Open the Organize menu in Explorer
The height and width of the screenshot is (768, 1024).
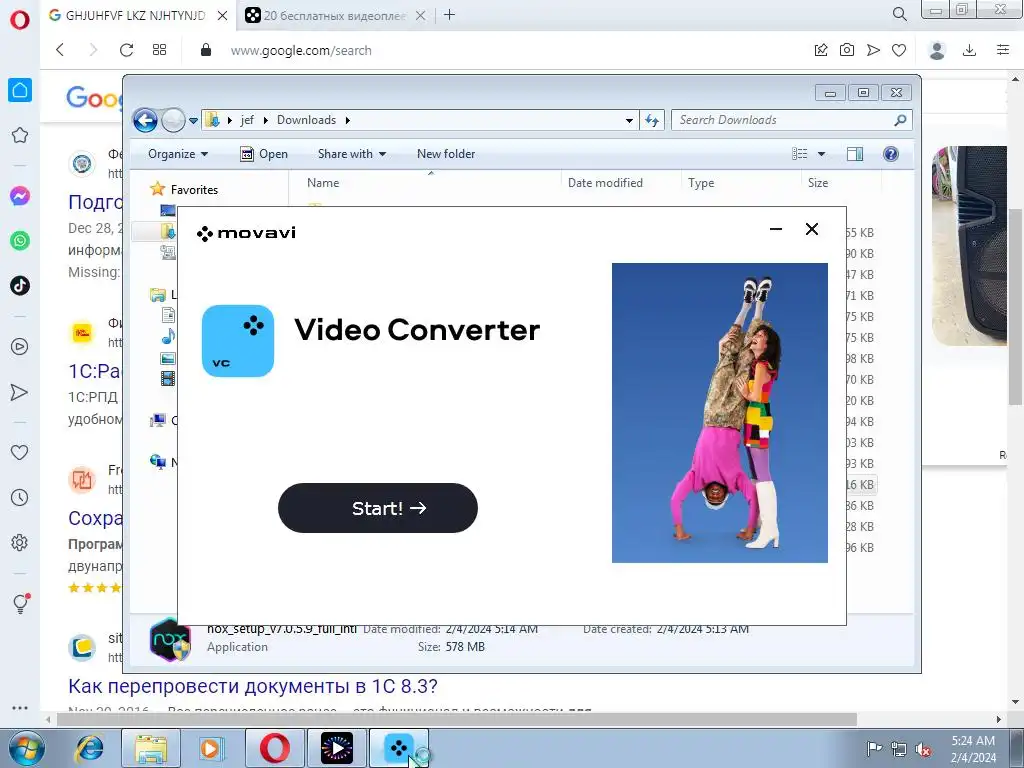pyautogui.click(x=178, y=154)
